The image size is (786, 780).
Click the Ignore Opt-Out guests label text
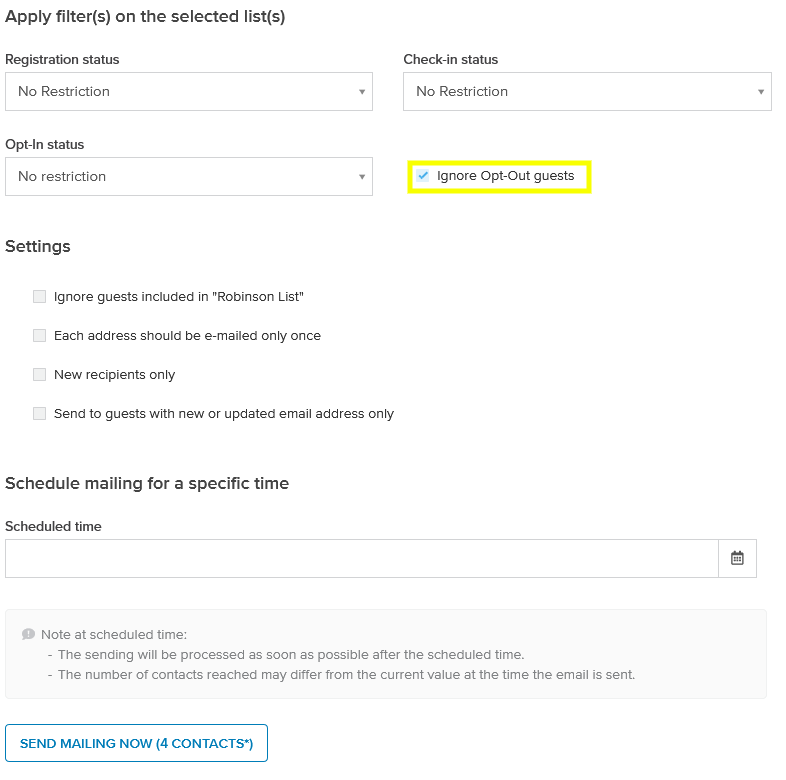(x=505, y=176)
